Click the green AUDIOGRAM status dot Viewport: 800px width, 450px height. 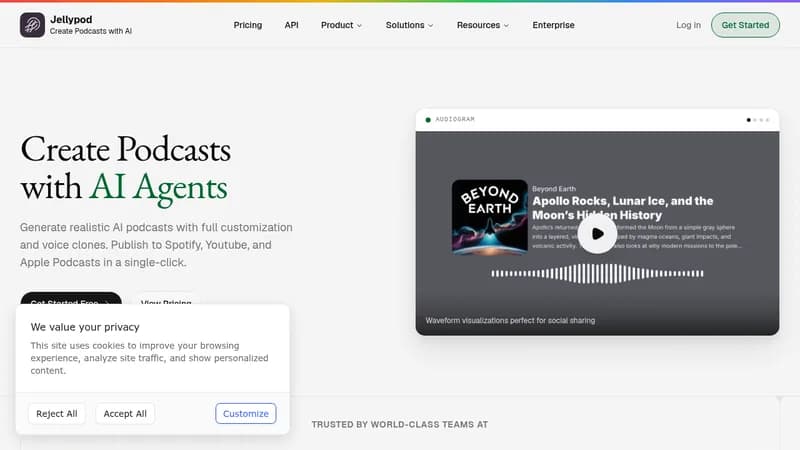click(428, 120)
